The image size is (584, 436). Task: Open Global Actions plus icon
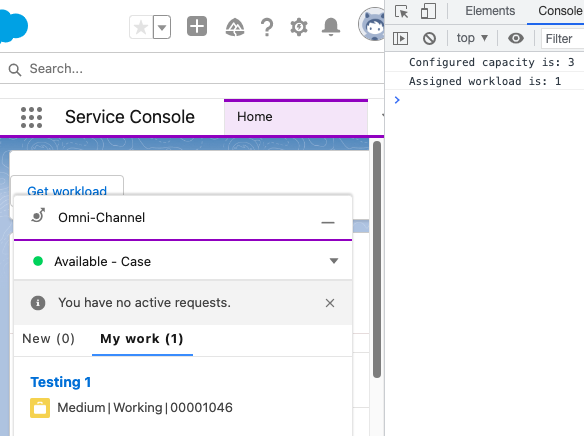point(197,26)
